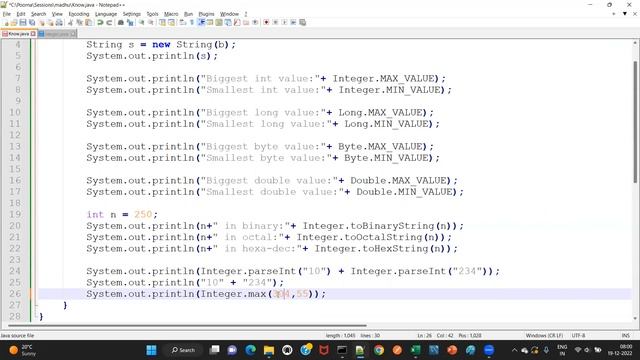Open the Function List panel icon

237,22
